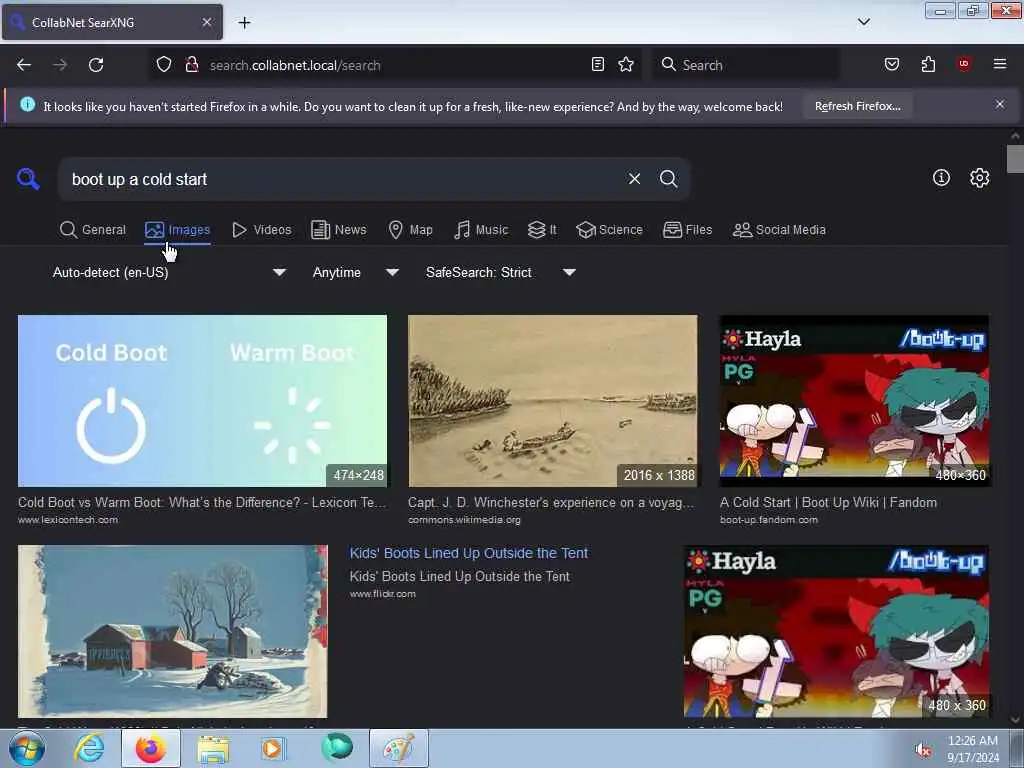Select the Images category tab
Viewport: 1024px width, 768px height.
pos(178,230)
